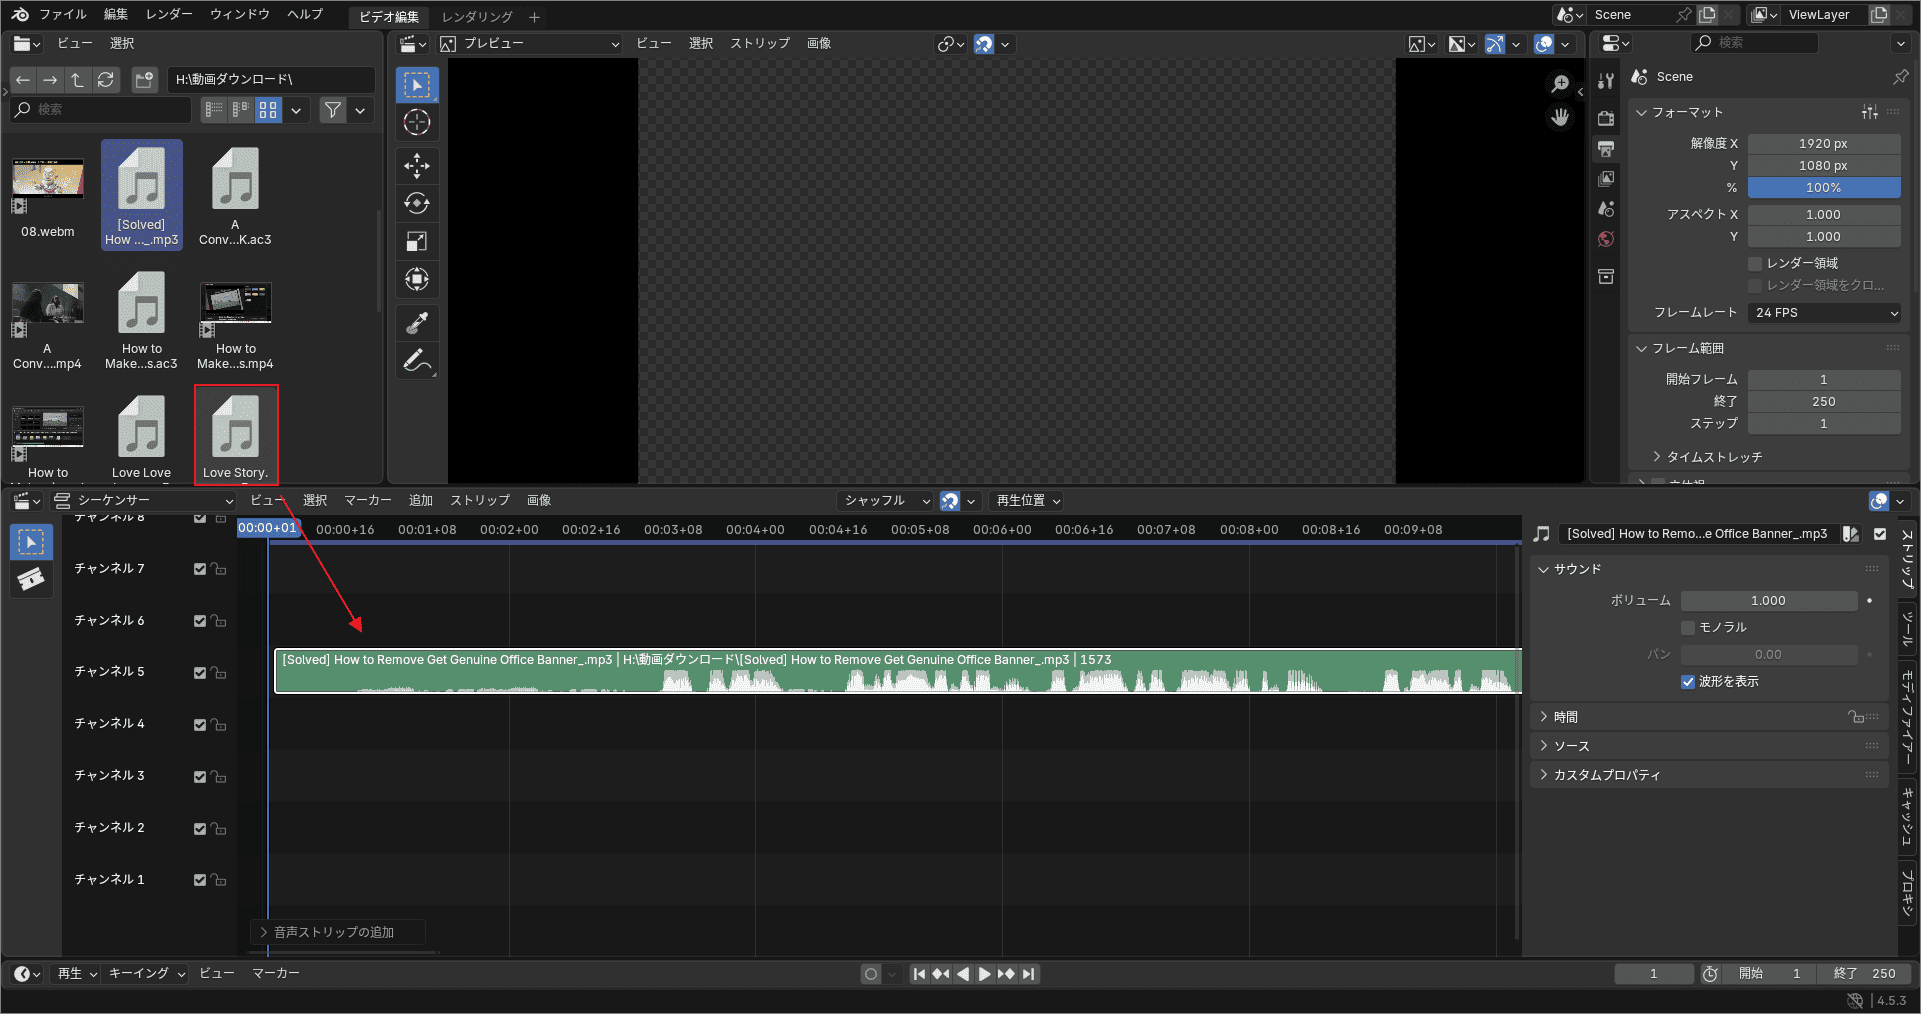Viewport: 1921px width, 1014px height.
Task: Open the 追加 menu in the sequencer
Action: 420,501
